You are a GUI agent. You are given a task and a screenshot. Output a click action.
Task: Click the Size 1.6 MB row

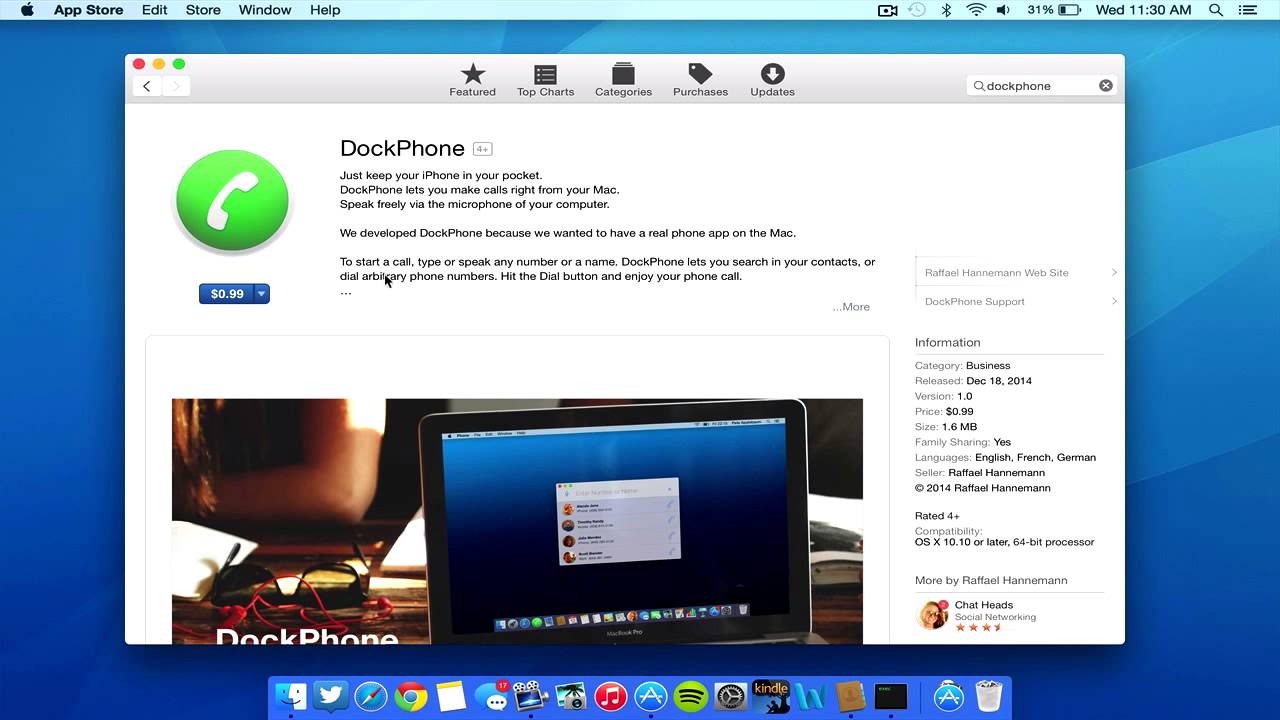click(x=946, y=427)
